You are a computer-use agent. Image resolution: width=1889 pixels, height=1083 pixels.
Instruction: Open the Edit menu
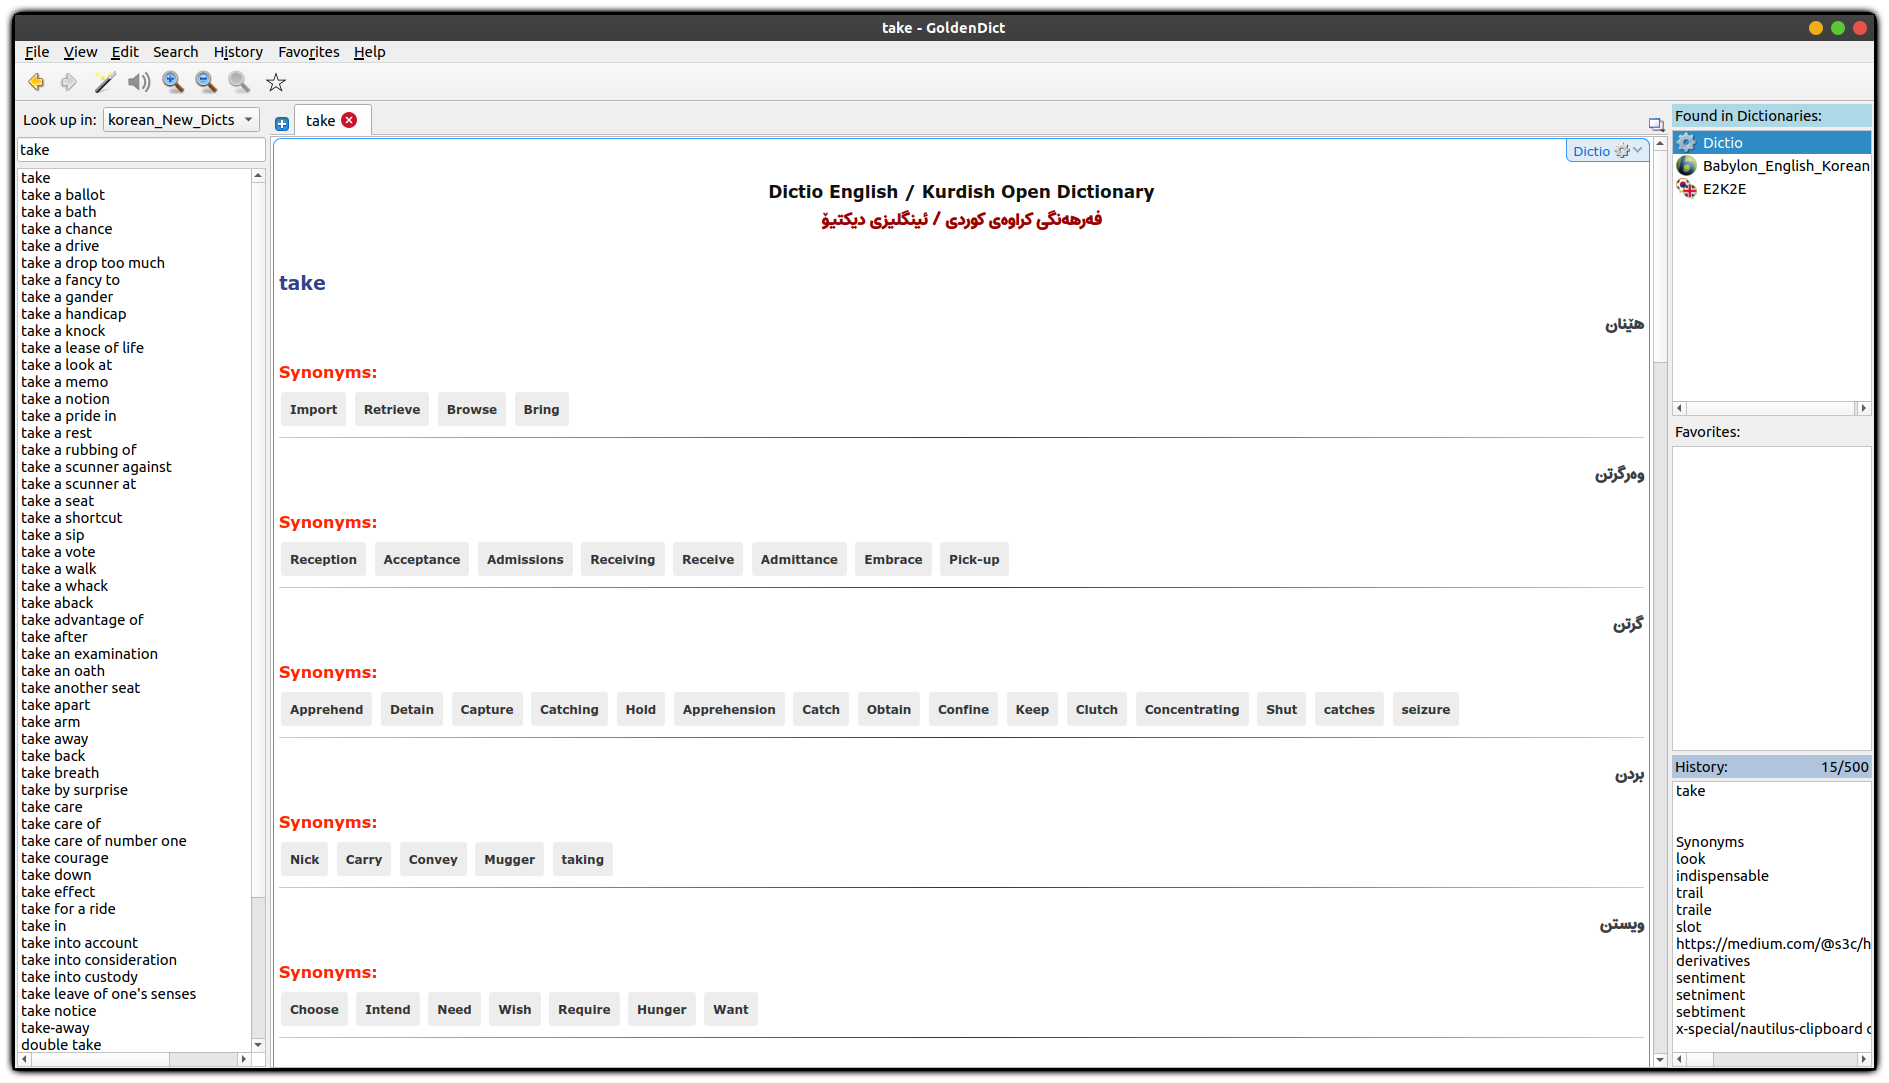pos(125,52)
